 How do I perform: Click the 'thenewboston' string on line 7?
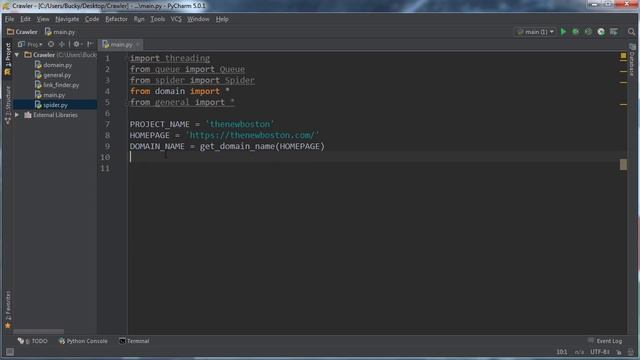coord(240,124)
